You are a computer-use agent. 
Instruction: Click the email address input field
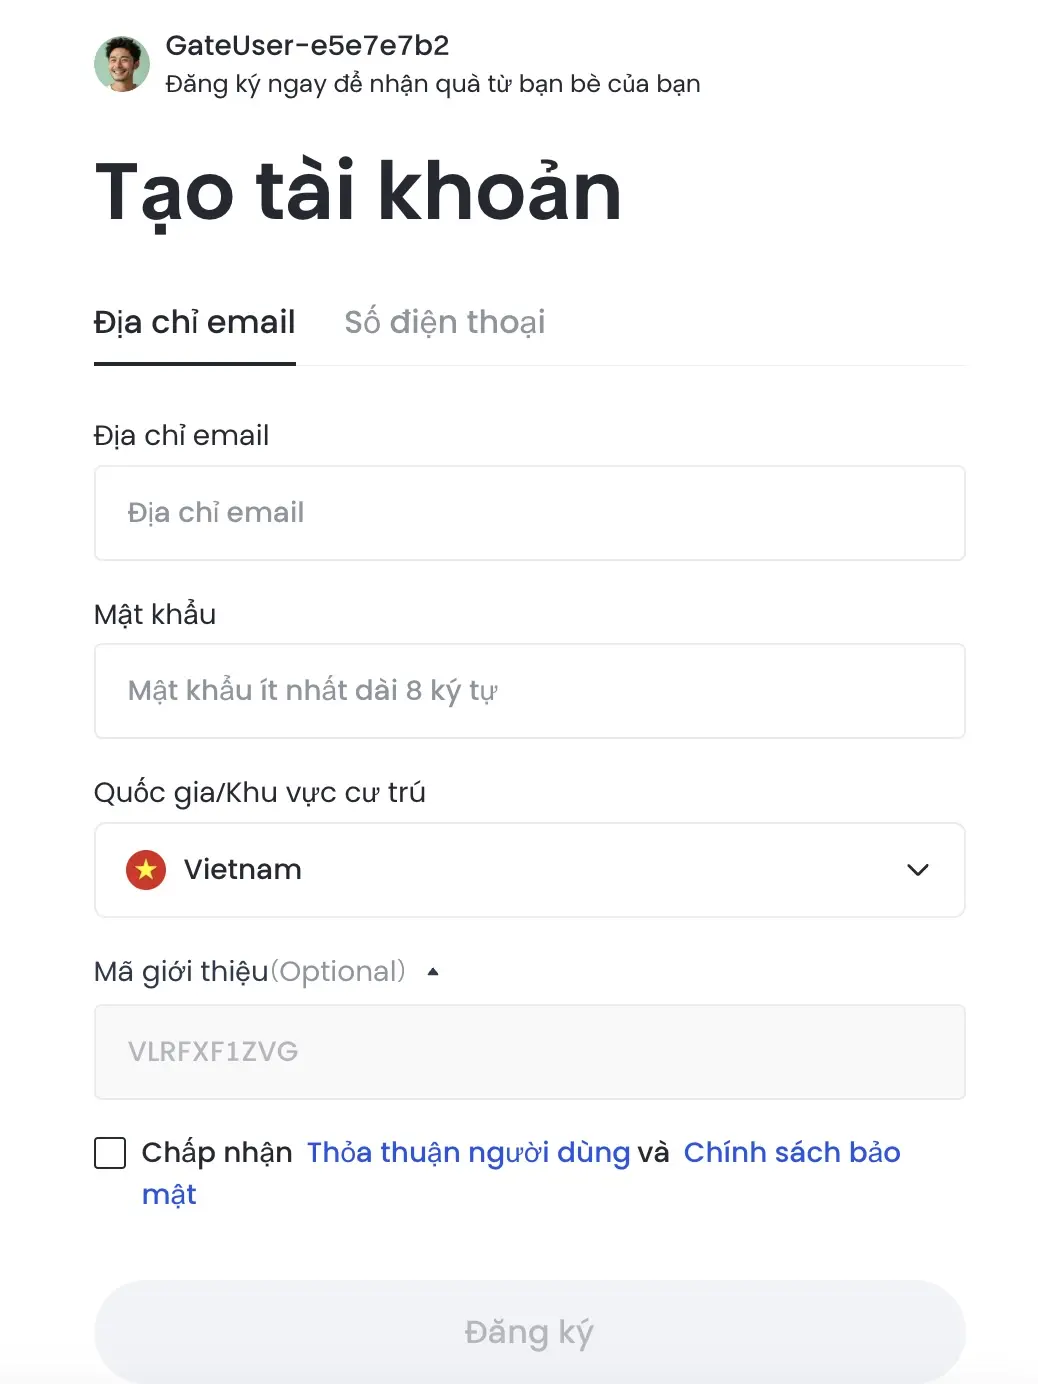coord(529,513)
